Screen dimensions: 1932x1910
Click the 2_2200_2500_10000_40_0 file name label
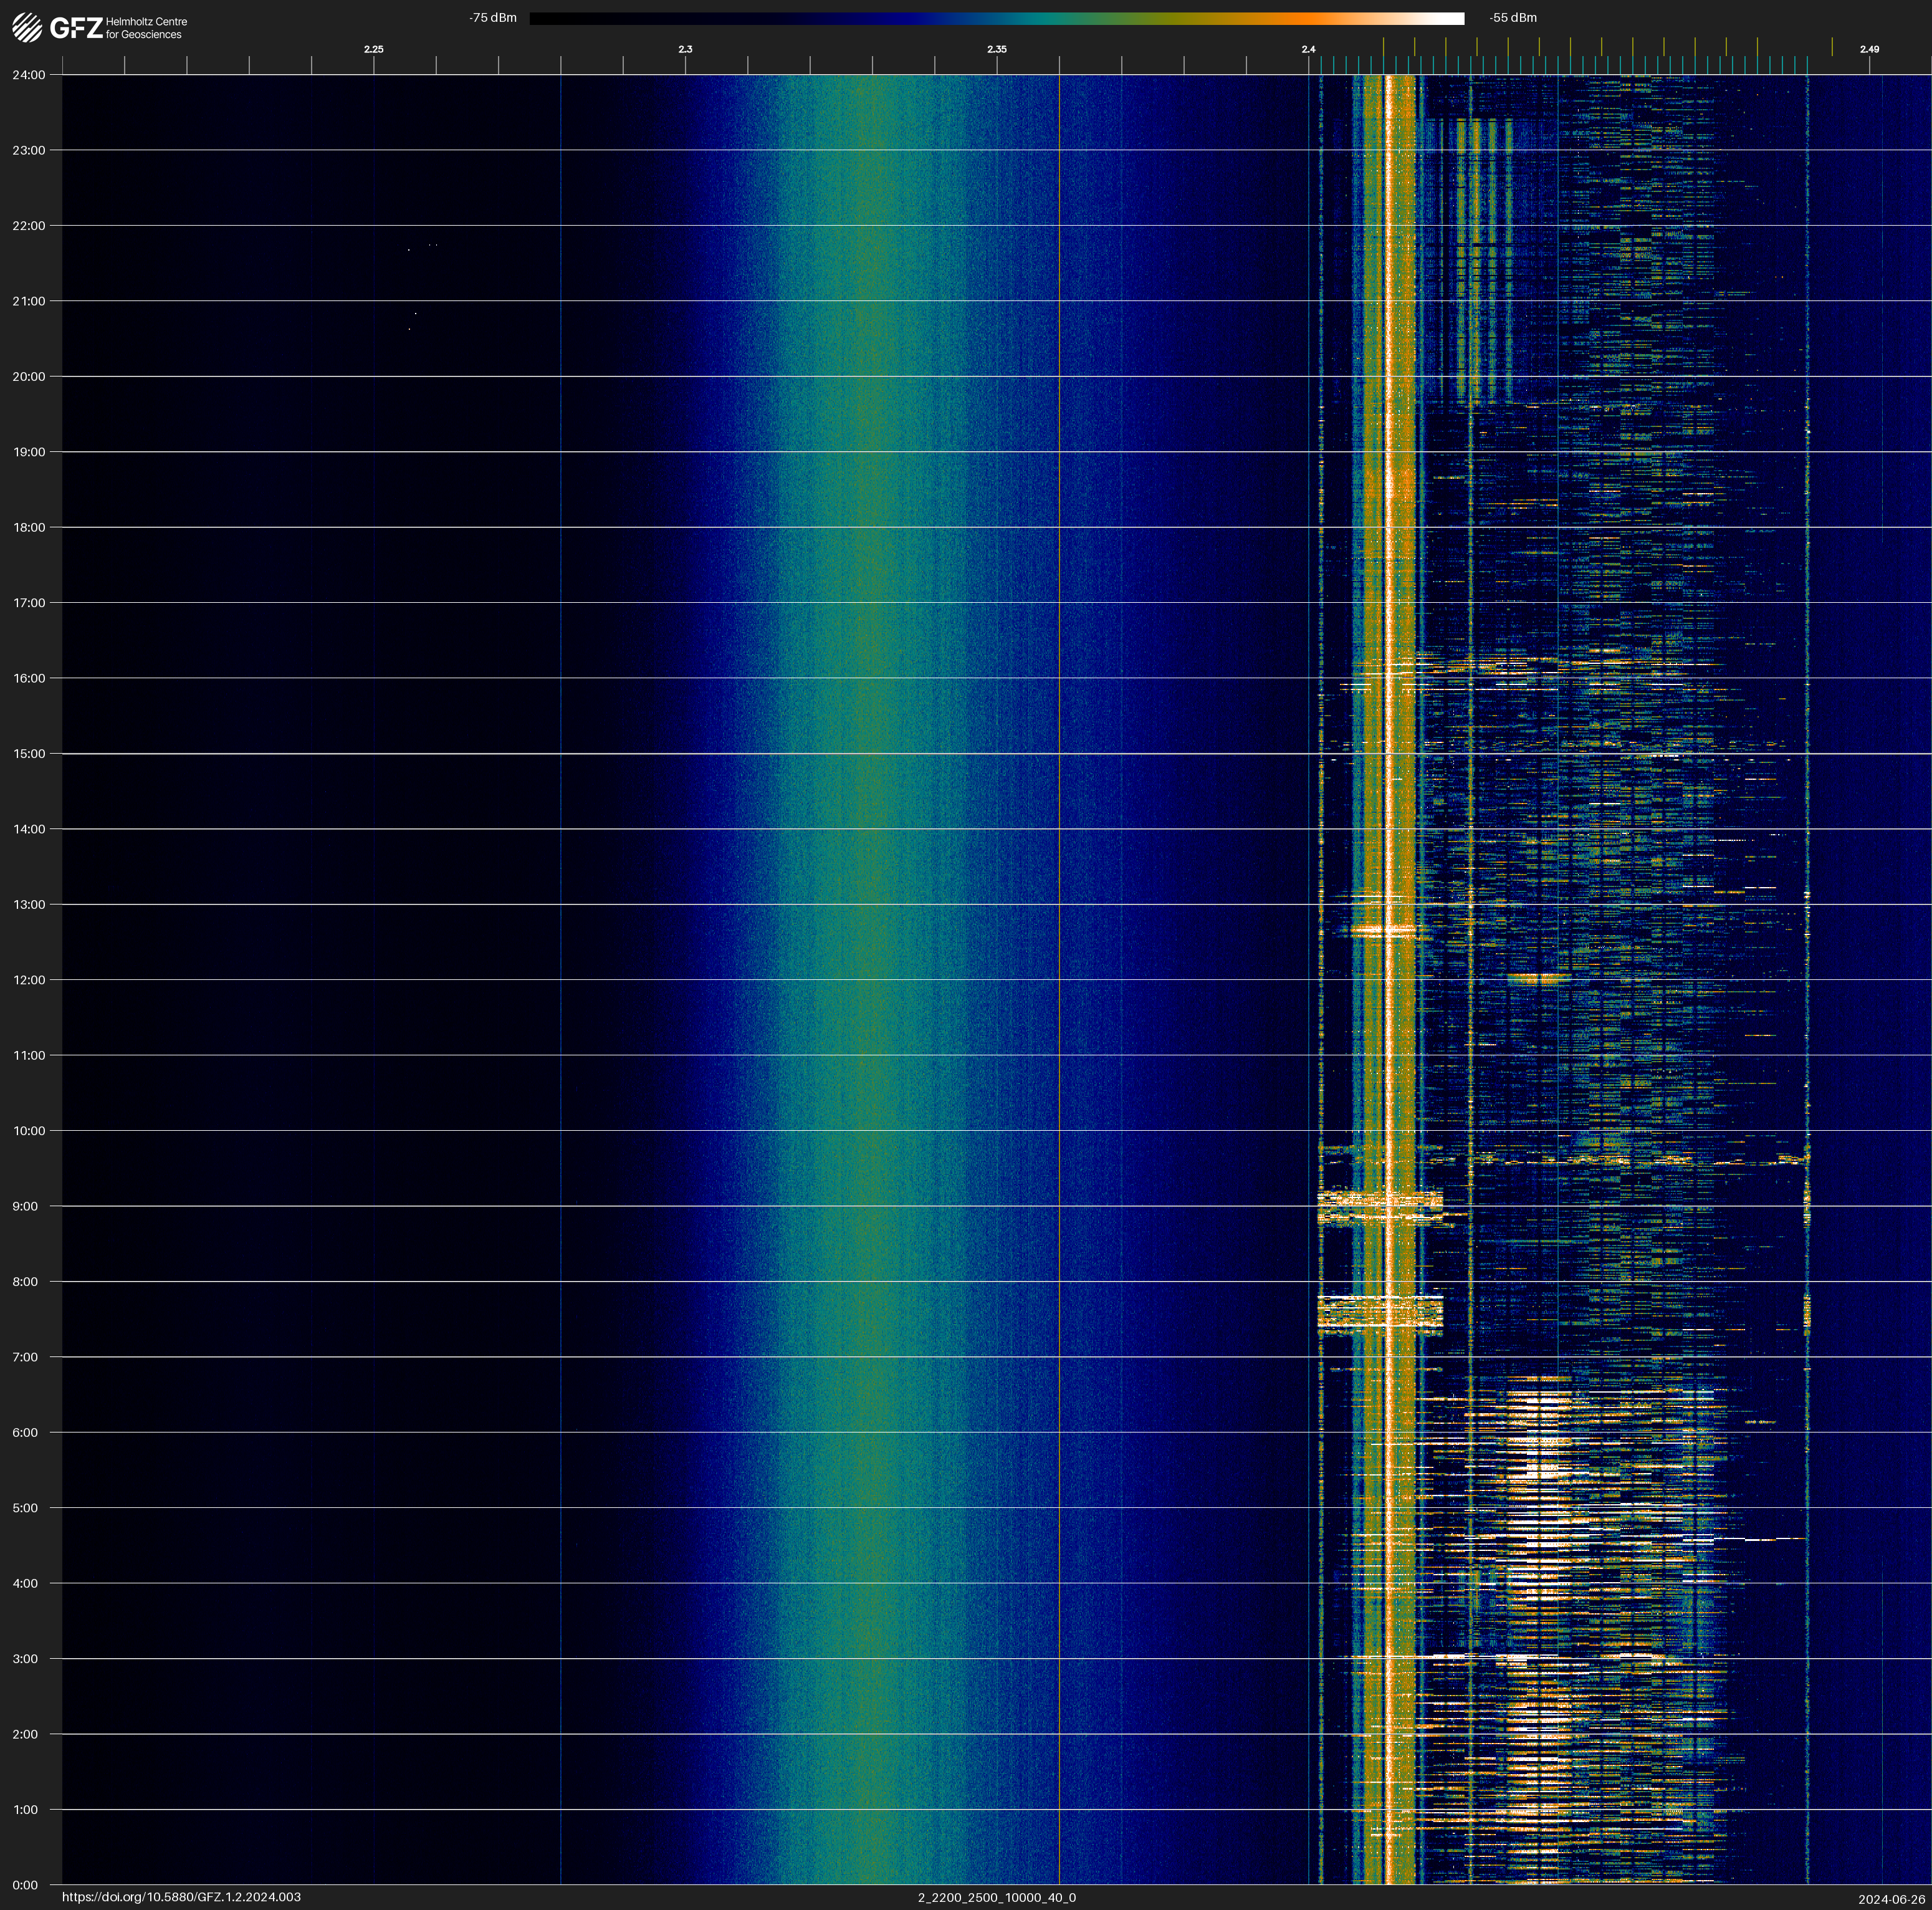996,1897
